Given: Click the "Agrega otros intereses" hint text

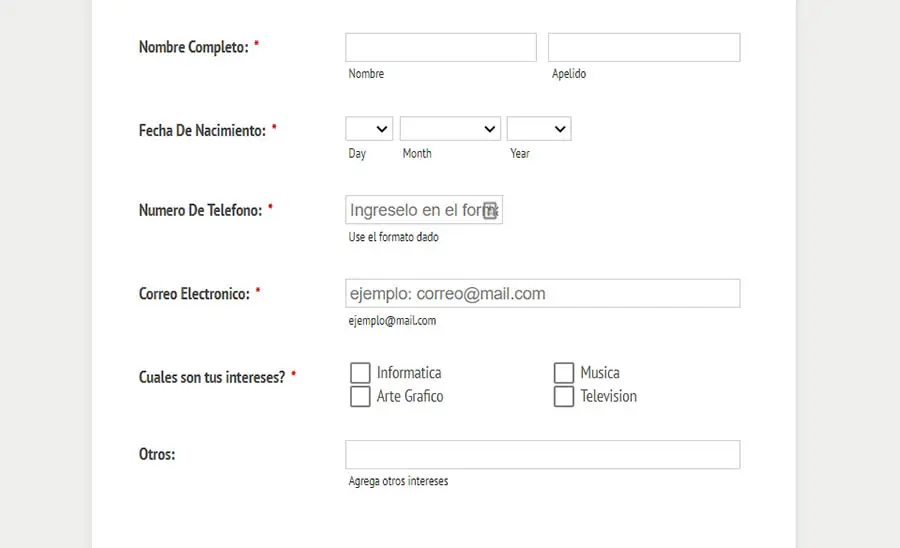Looking at the screenshot, I should tap(398, 481).
